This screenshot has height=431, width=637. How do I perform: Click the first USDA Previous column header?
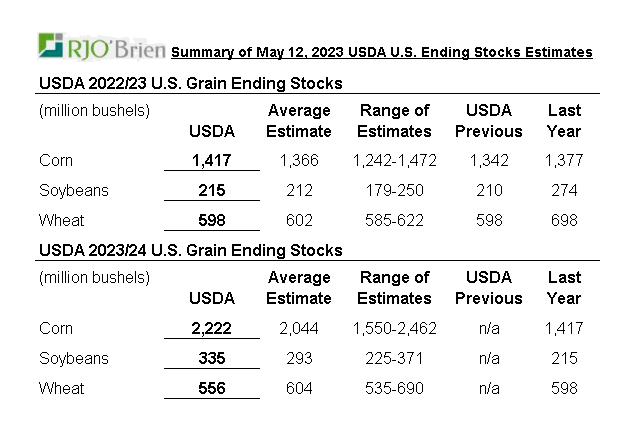[488, 120]
